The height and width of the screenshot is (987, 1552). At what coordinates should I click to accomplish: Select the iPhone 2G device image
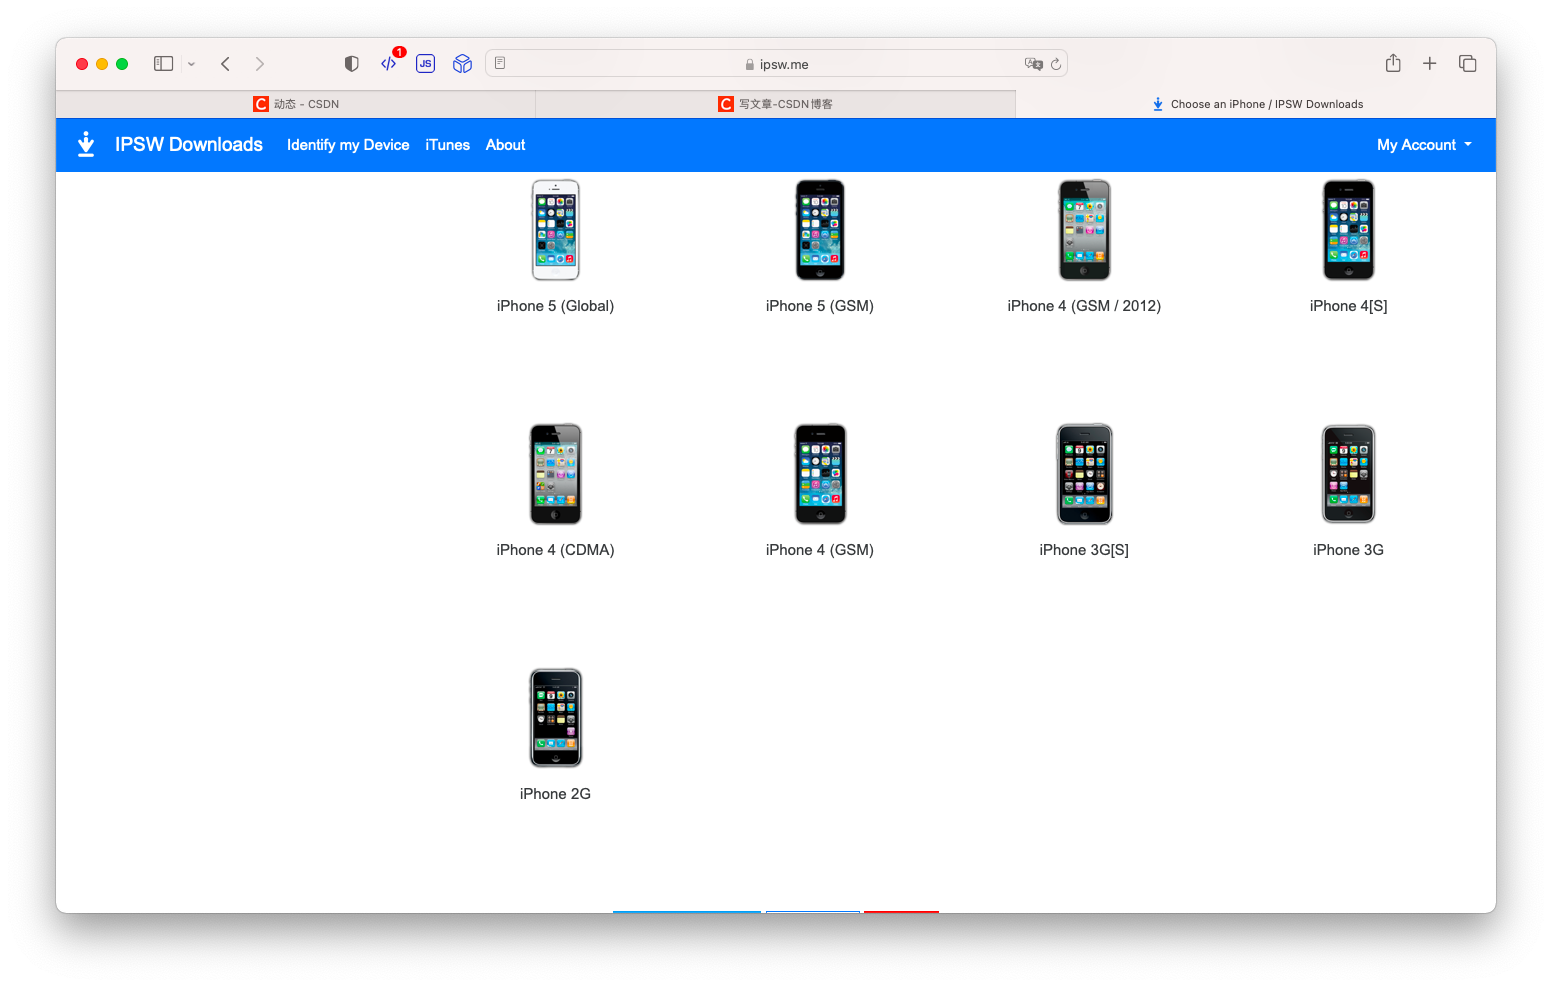tap(556, 718)
